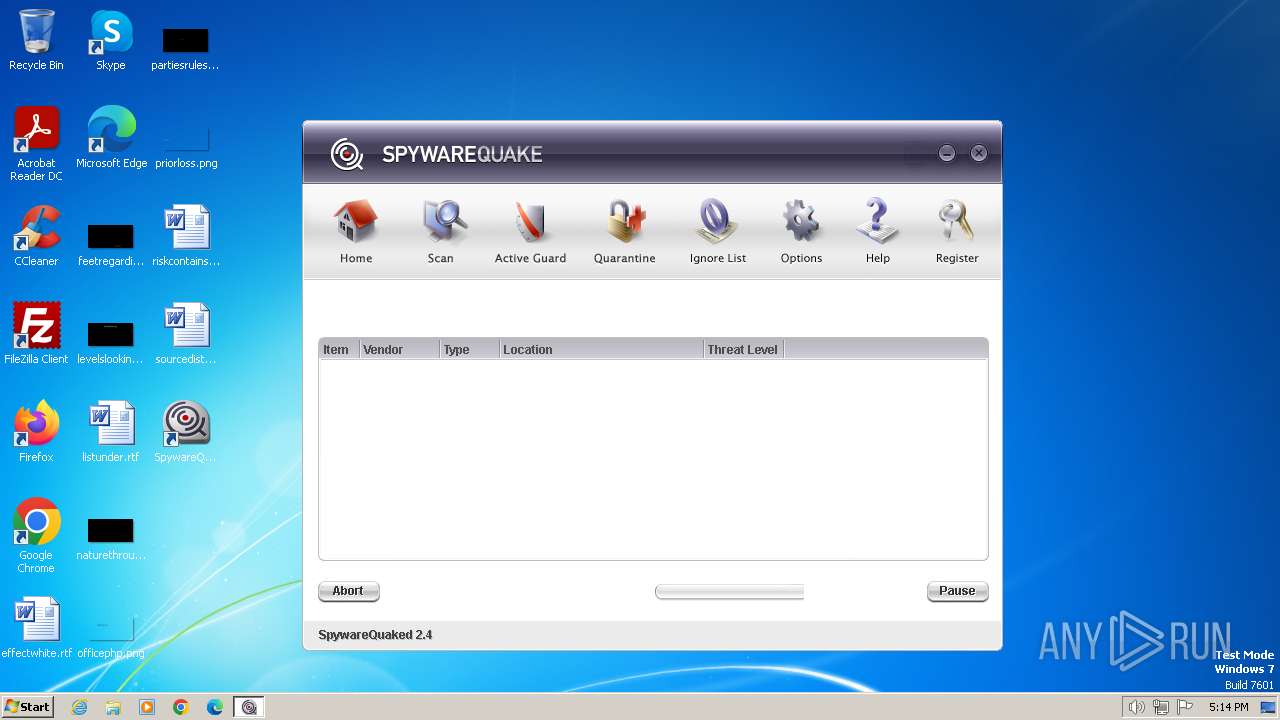The height and width of the screenshot is (720, 1280).
Task: Launch Chrome from the taskbar
Action: 181,707
